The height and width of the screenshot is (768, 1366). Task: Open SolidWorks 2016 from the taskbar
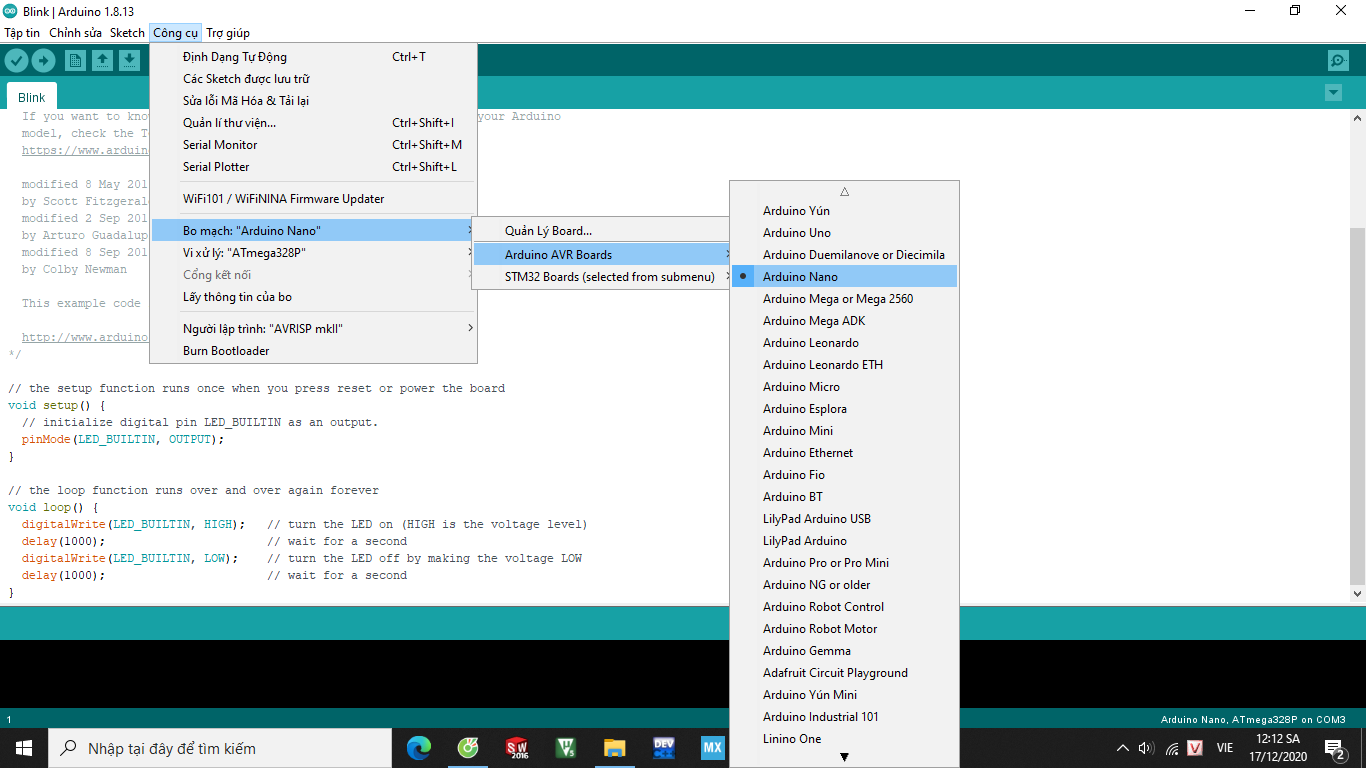point(517,748)
